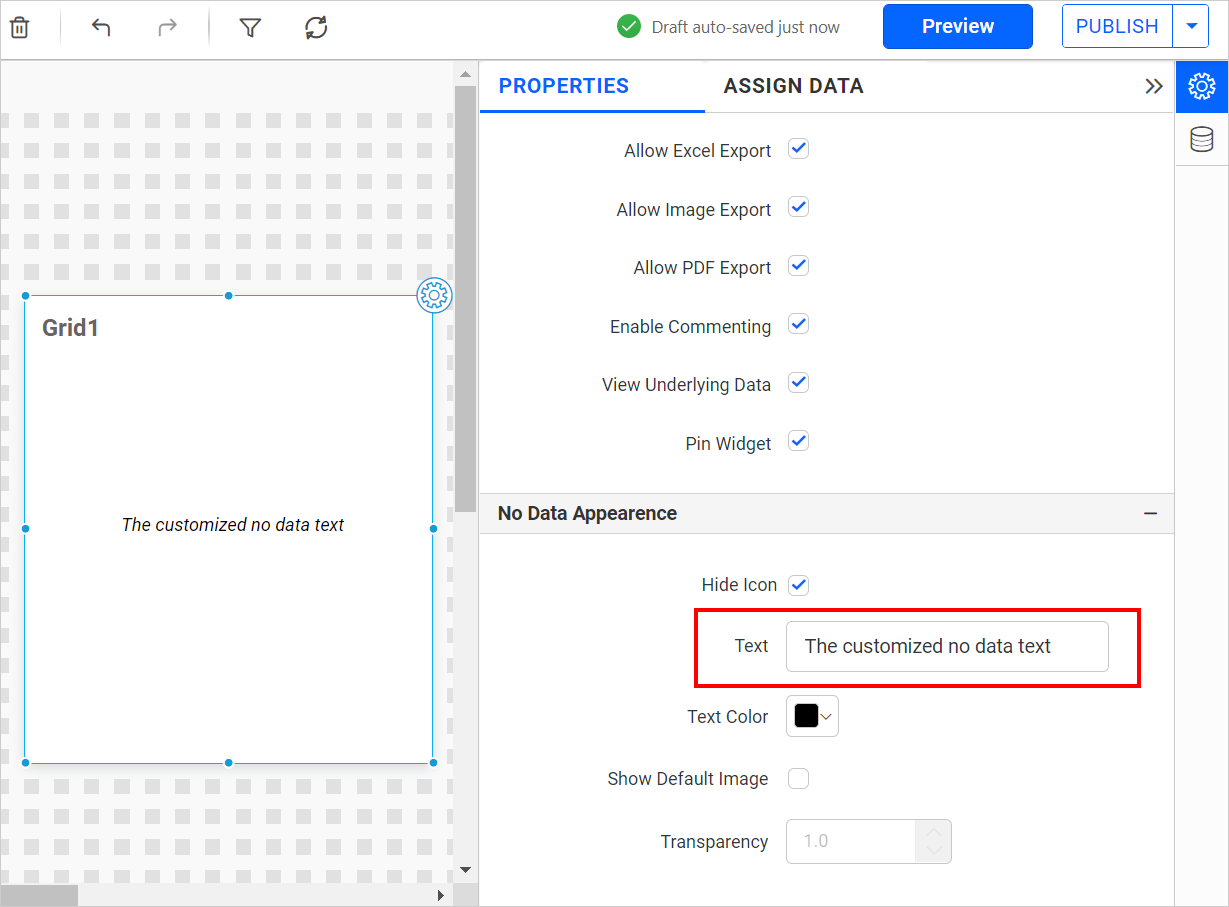Open the Text Color swatch picker
This screenshot has width=1229, height=907.
point(812,716)
